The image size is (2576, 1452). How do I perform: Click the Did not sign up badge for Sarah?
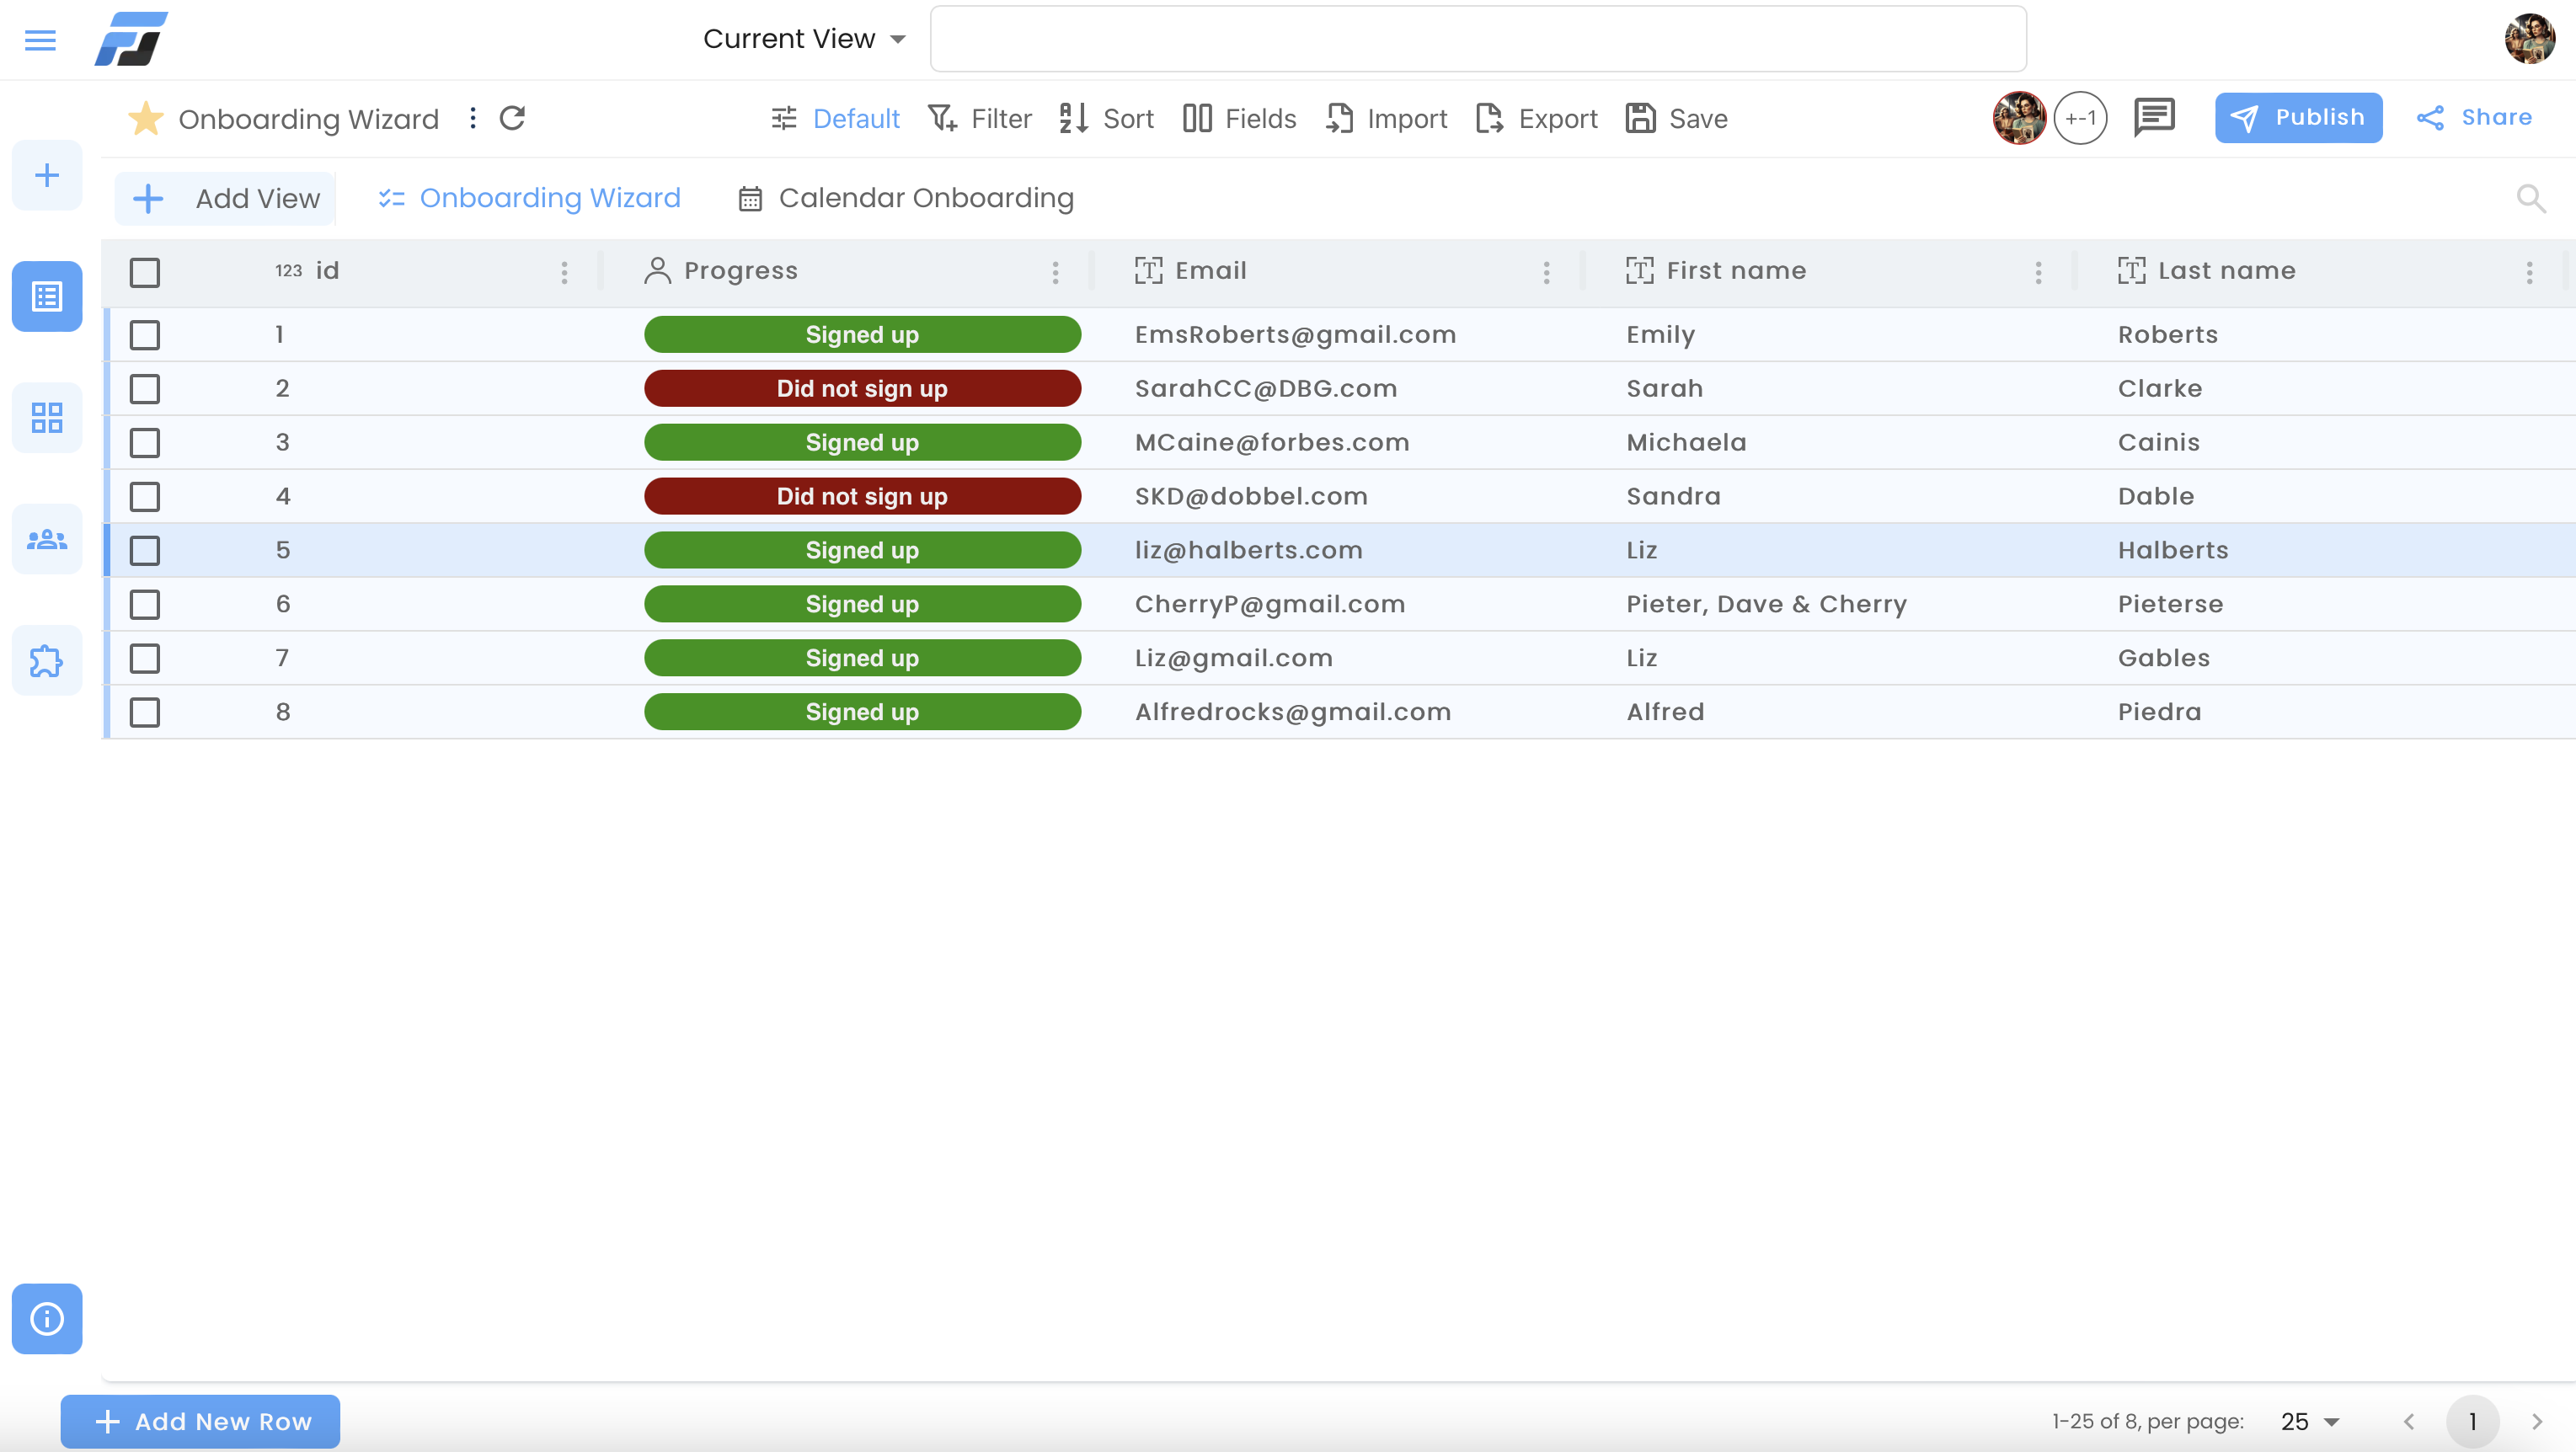point(862,389)
